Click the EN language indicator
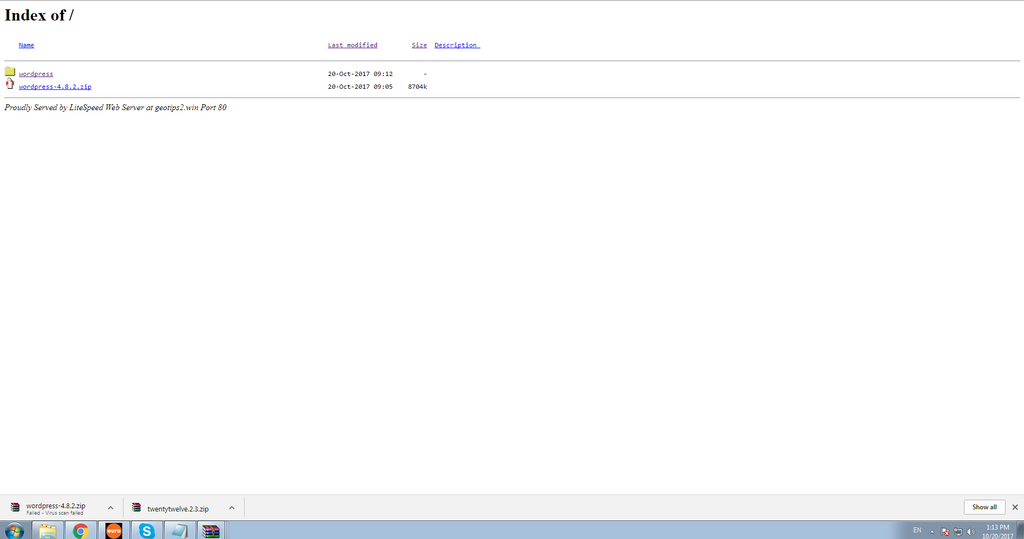The image size is (1024, 539). click(x=917, y=531)
